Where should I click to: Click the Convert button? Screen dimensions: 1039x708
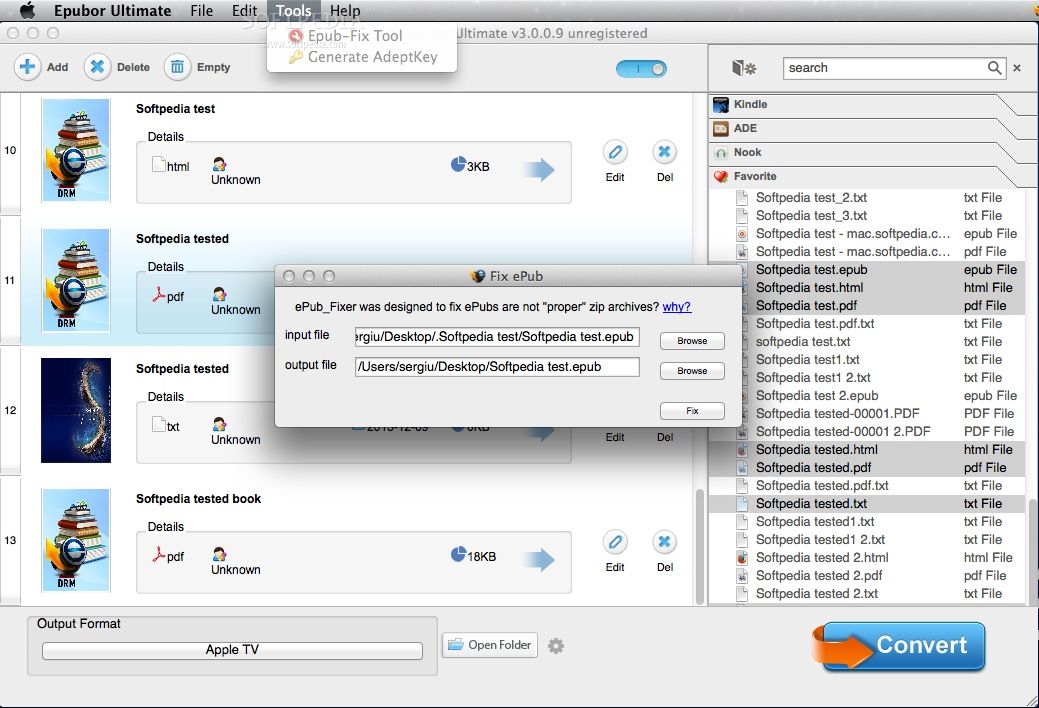coord(902,646)
